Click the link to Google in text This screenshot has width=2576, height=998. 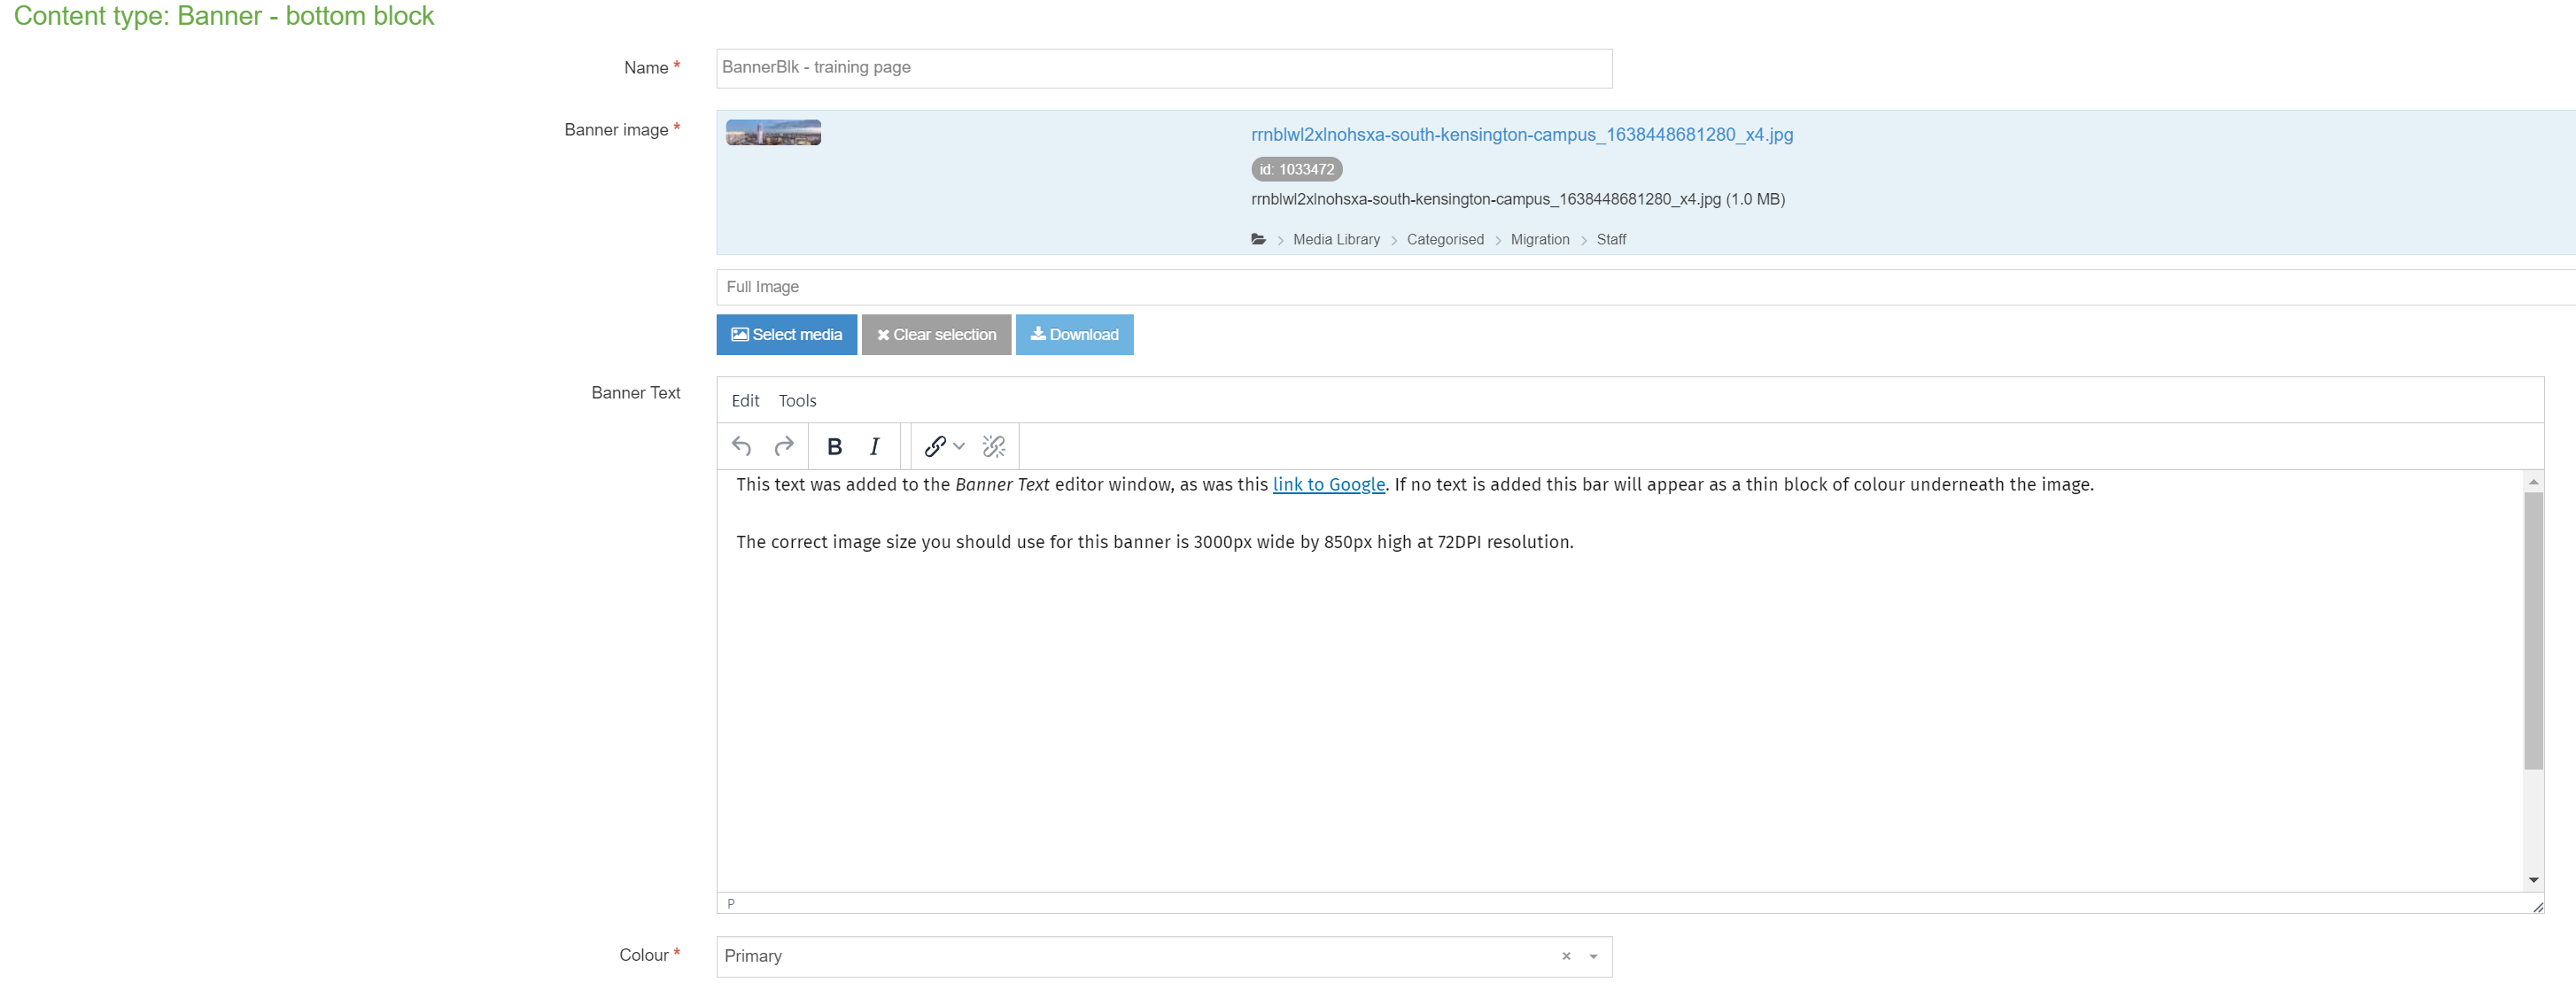pyautogui.click(x=1328, y=484)
